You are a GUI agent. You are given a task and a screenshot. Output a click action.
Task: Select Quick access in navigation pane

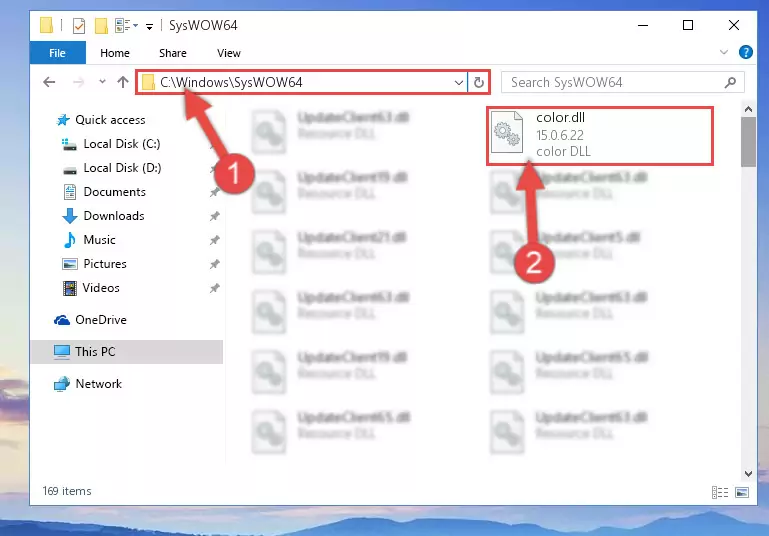click(x=101, y=120)
